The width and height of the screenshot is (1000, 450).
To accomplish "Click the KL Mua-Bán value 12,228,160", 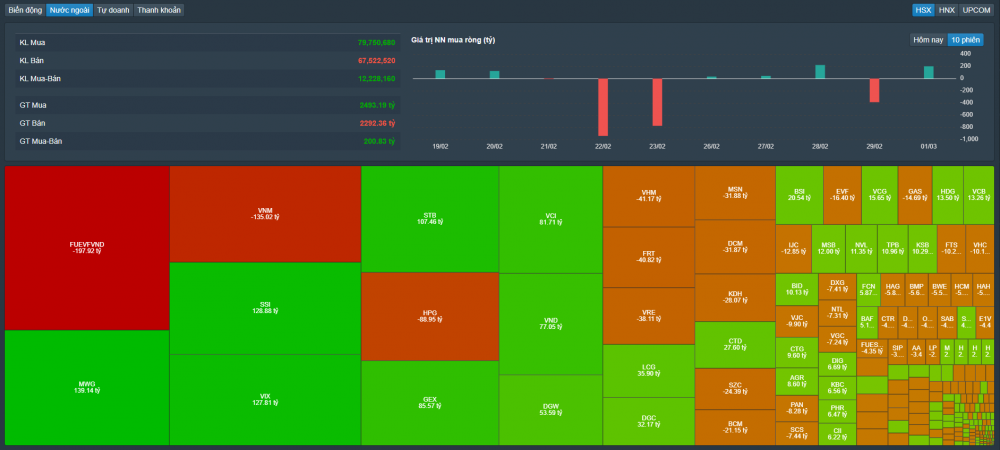I will pos(376,78).
